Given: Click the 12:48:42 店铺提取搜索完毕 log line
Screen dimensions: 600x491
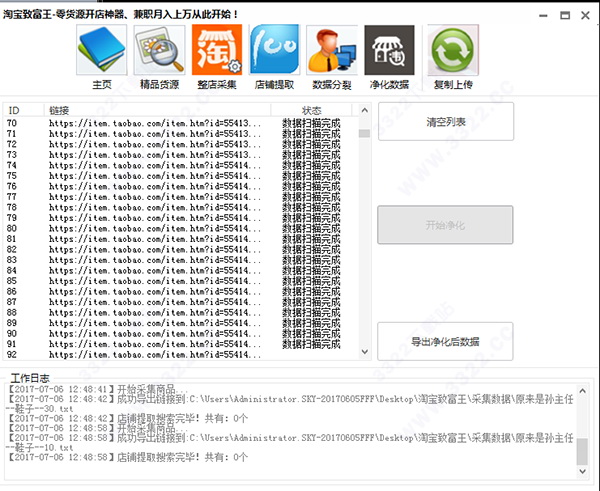Looking at the screenshot, I should (128, 418).
